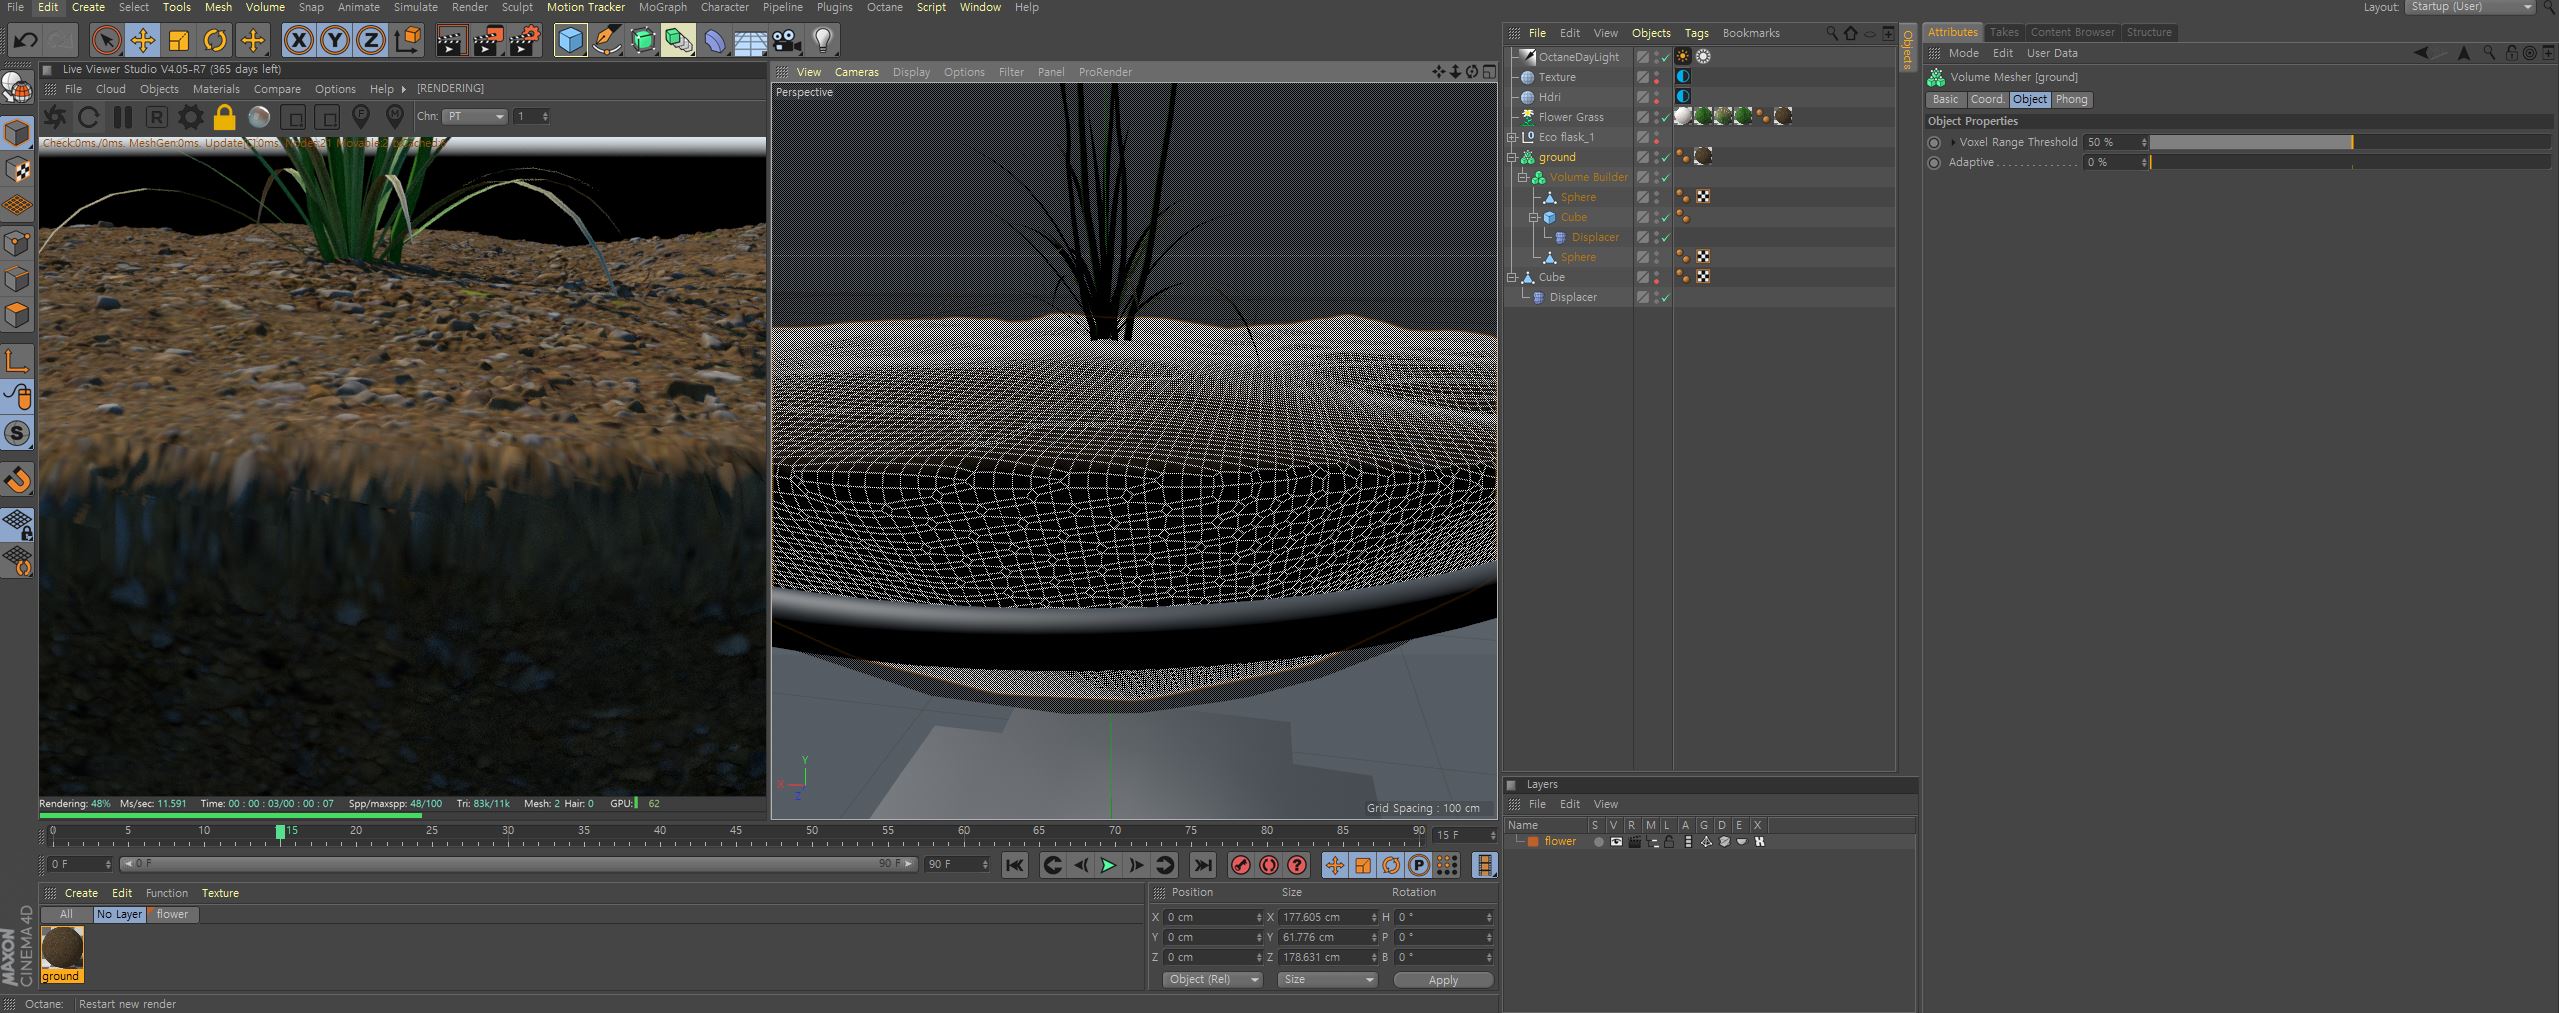Open the Chn PT dropdown
The image size is (2559, 1013).
click(475, 116)
